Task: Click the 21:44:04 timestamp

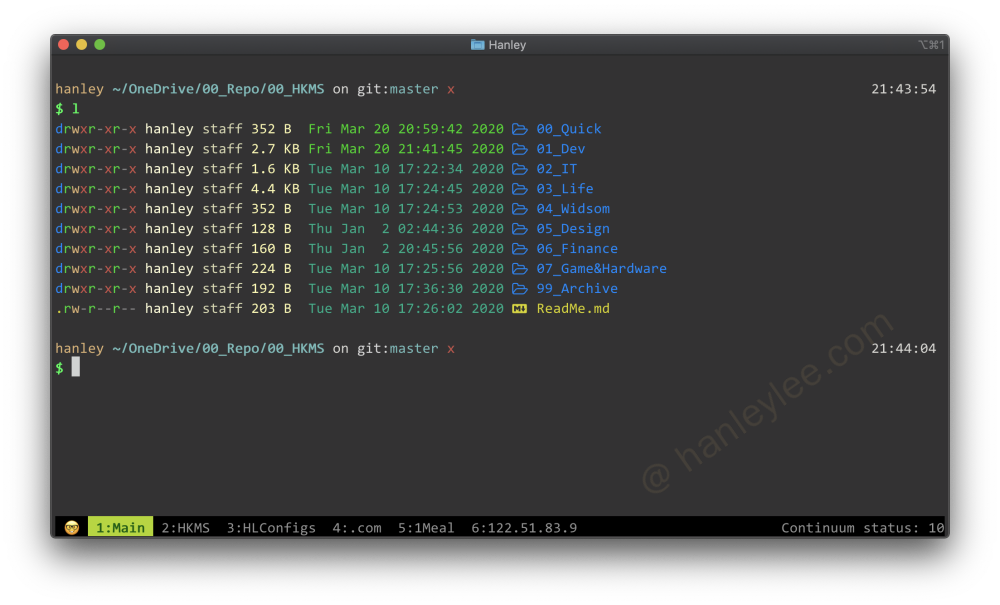Action: pyautogui.click(x=904, y=349)
